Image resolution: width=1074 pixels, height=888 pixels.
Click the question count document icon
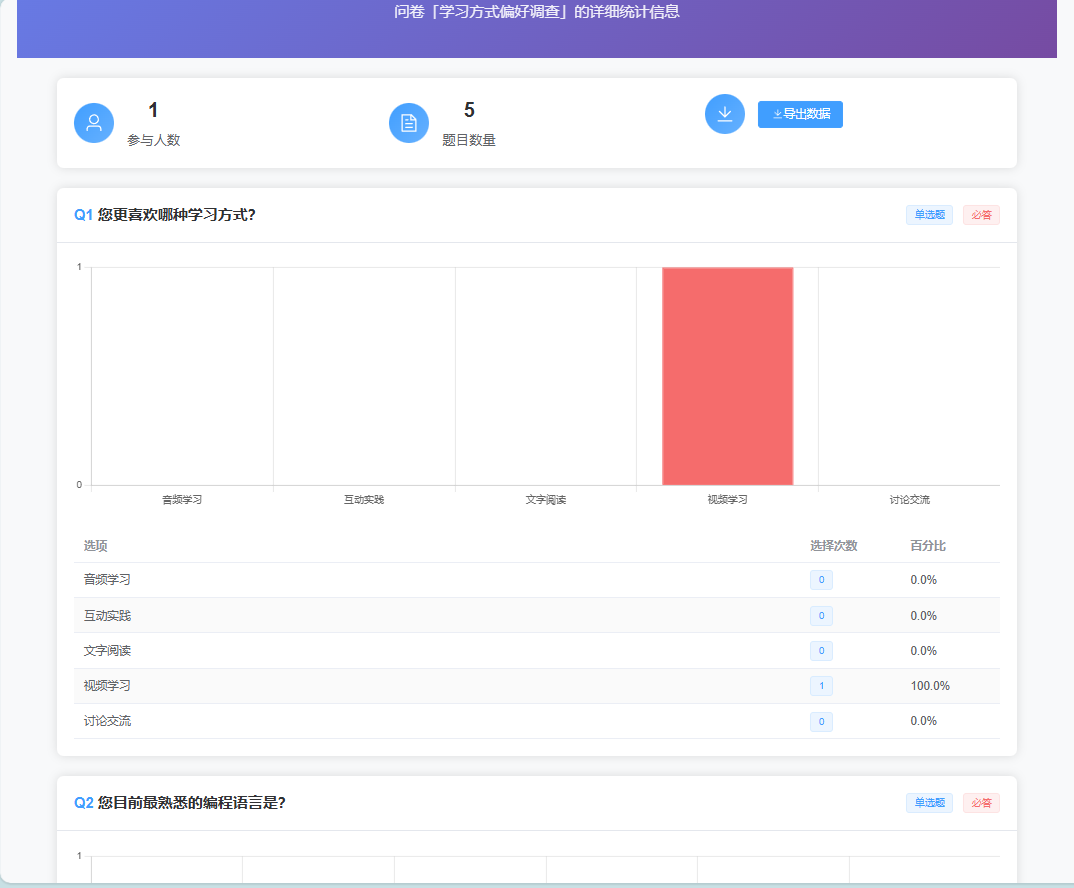[409, 123]
